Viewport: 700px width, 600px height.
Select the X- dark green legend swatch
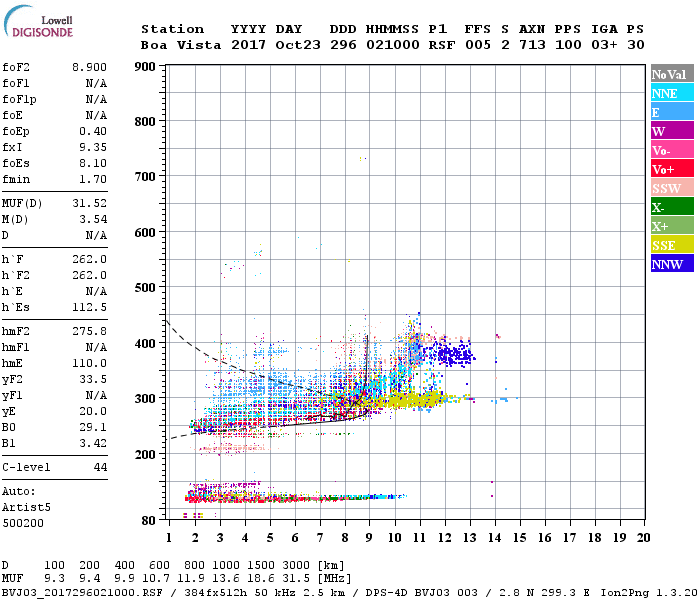tap(672, 207)
